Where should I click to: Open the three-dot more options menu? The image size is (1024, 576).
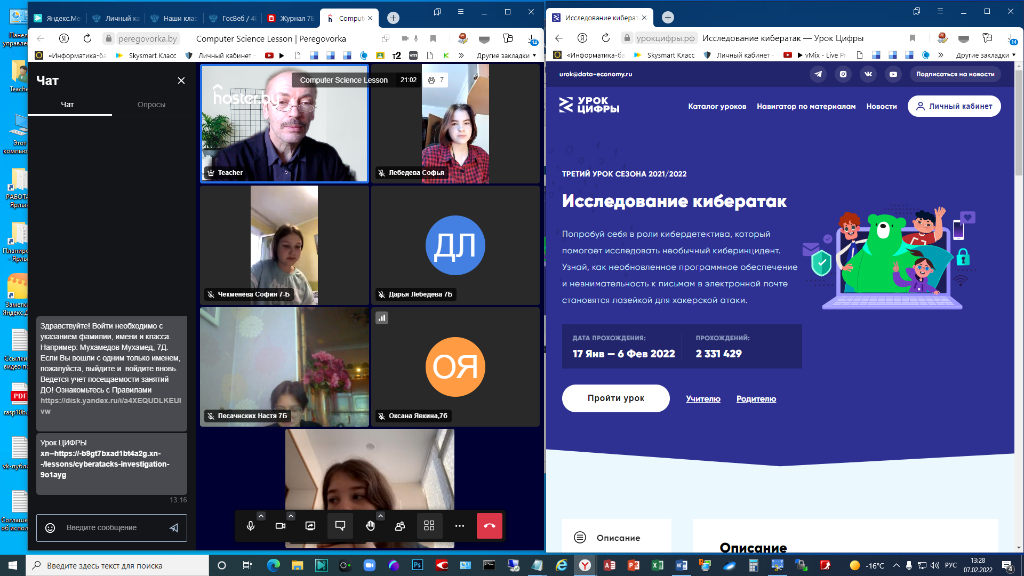(x=459, y=526)
